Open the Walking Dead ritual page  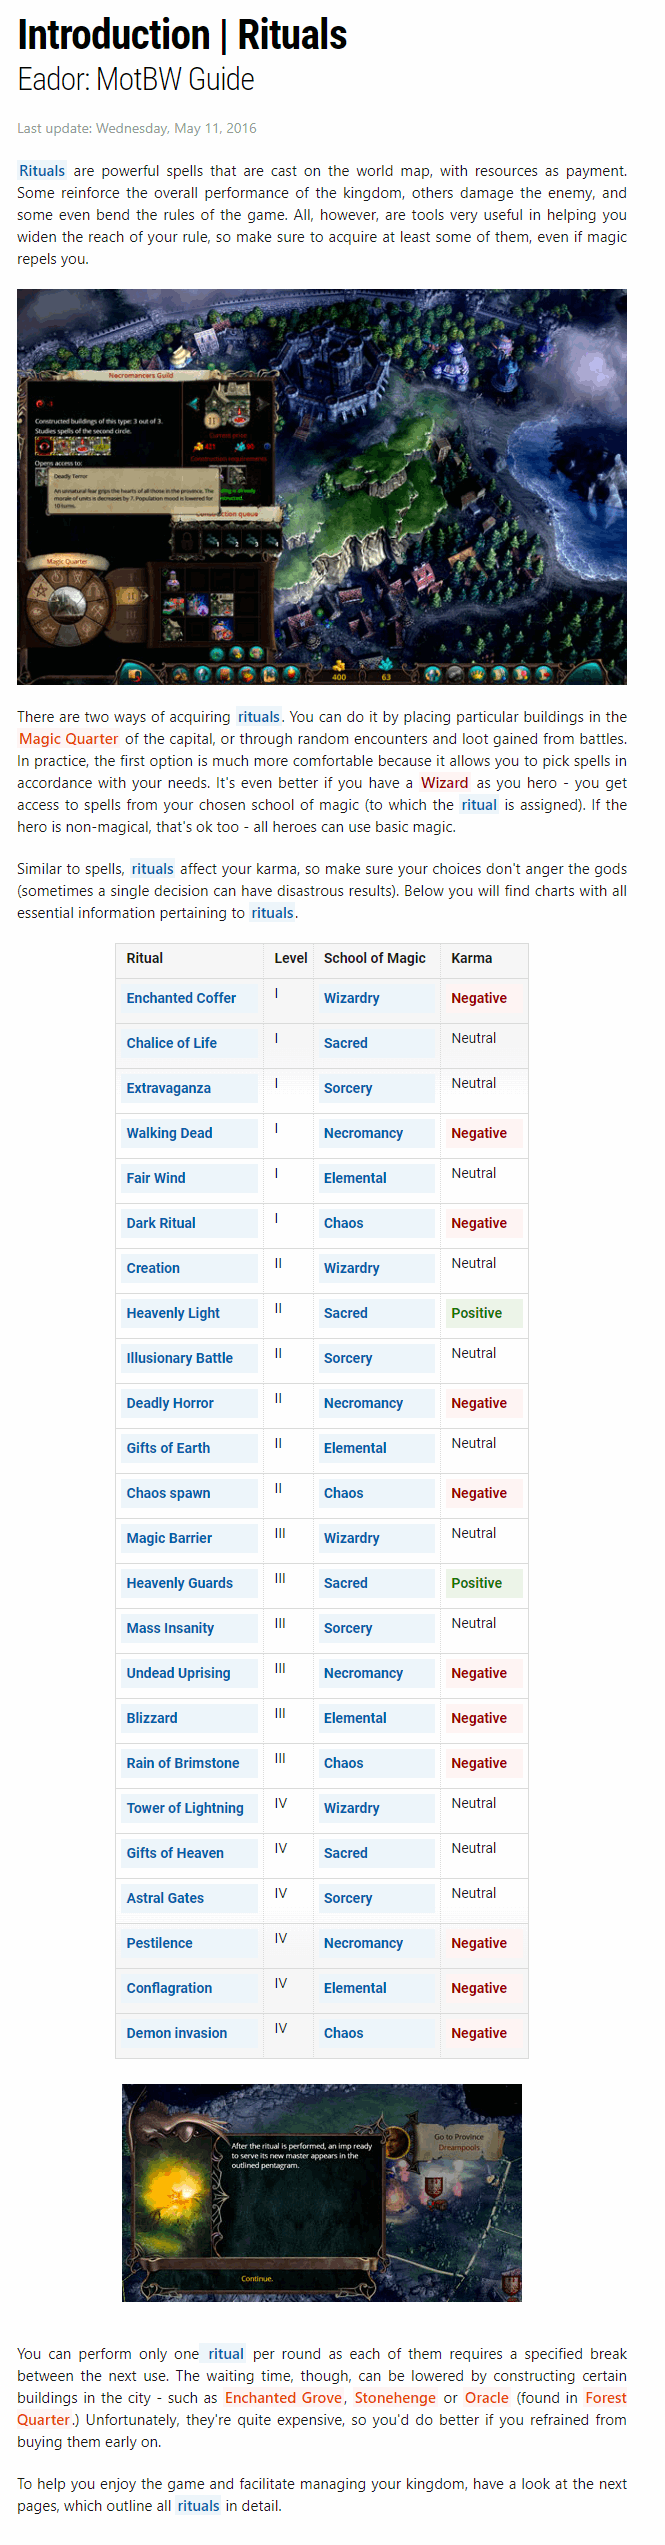169,1133
